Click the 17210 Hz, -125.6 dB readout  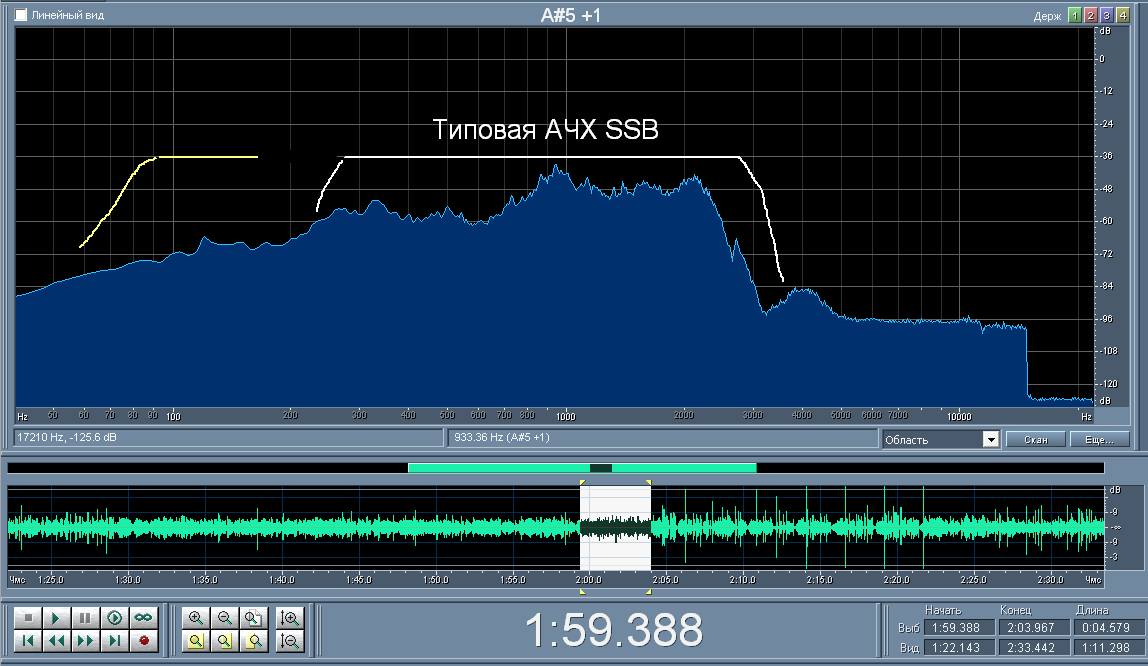[x=228, y=438]
